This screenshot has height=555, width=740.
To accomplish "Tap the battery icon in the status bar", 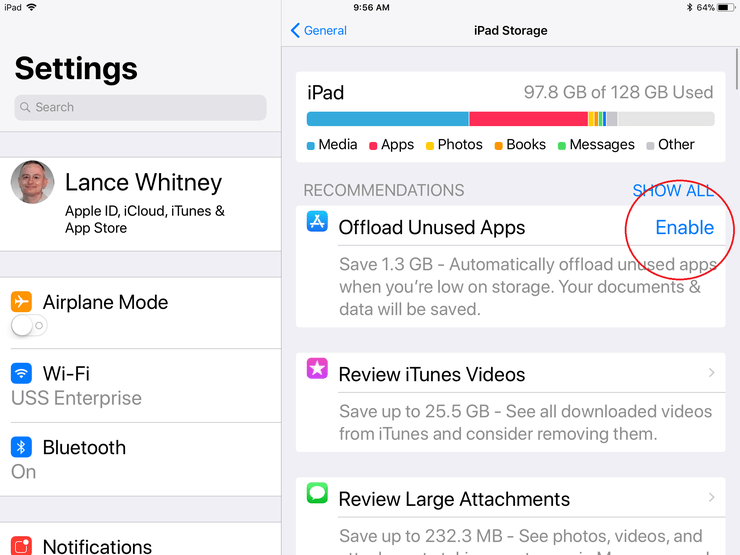I will [726, 8].
